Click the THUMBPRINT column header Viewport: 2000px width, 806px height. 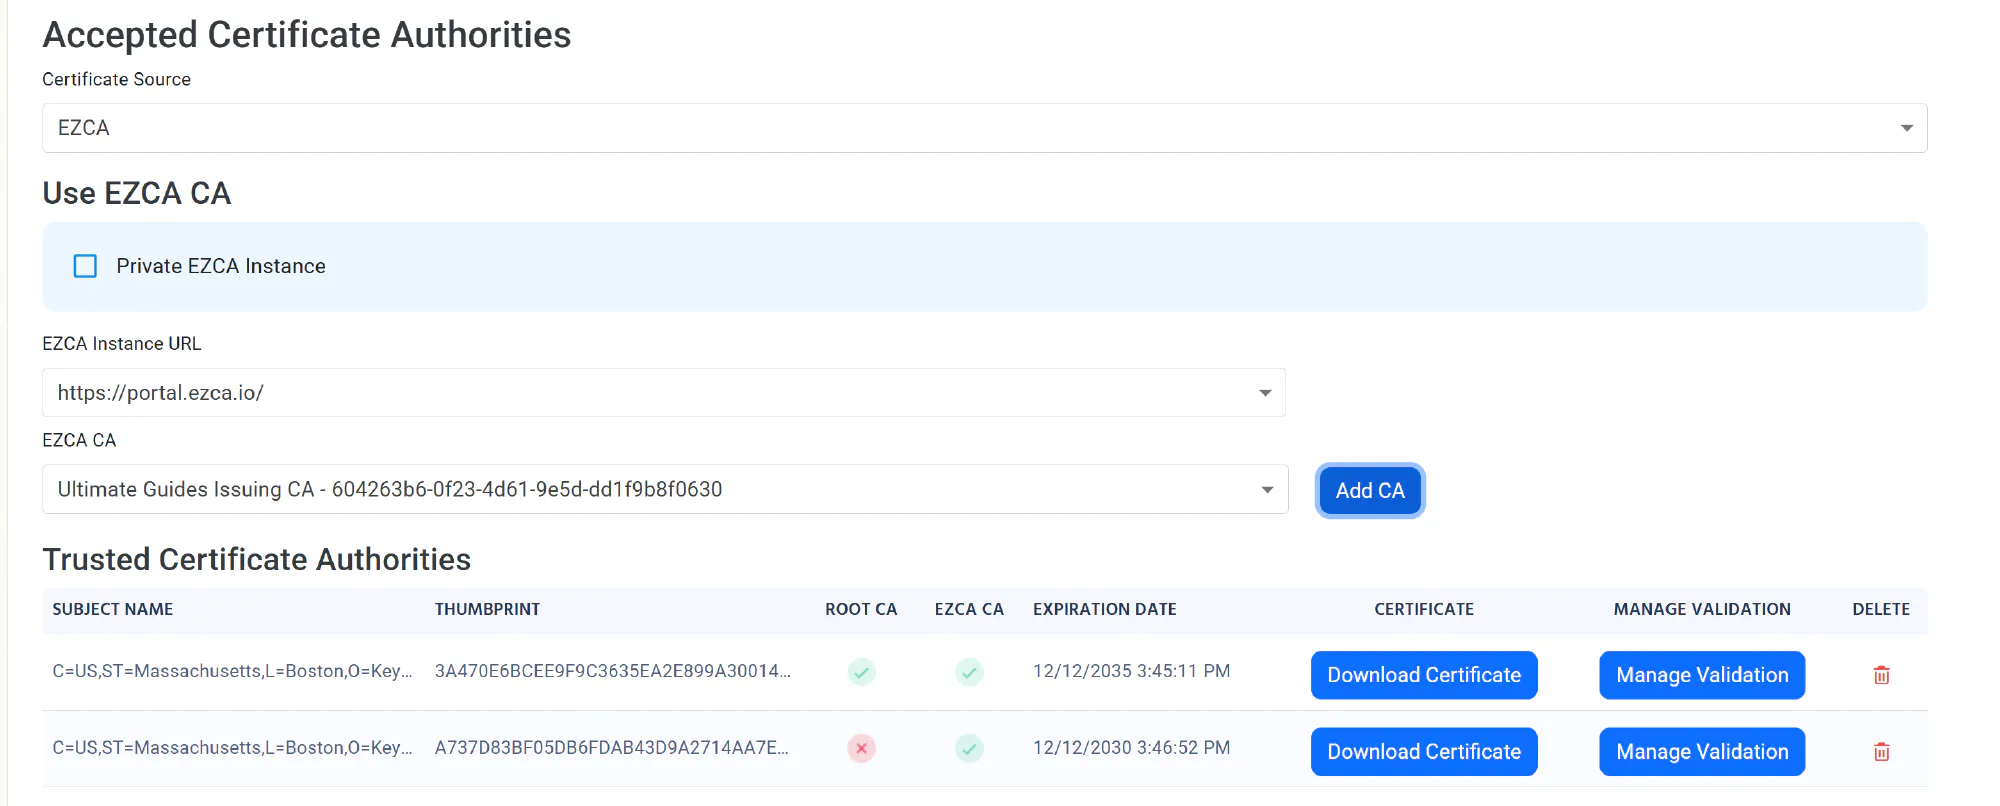[487, 609]
